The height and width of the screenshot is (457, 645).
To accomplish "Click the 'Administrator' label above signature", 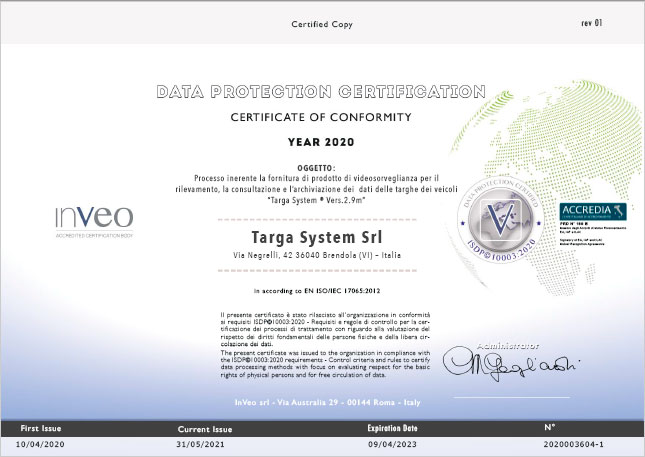I will (x=508, y=346).
